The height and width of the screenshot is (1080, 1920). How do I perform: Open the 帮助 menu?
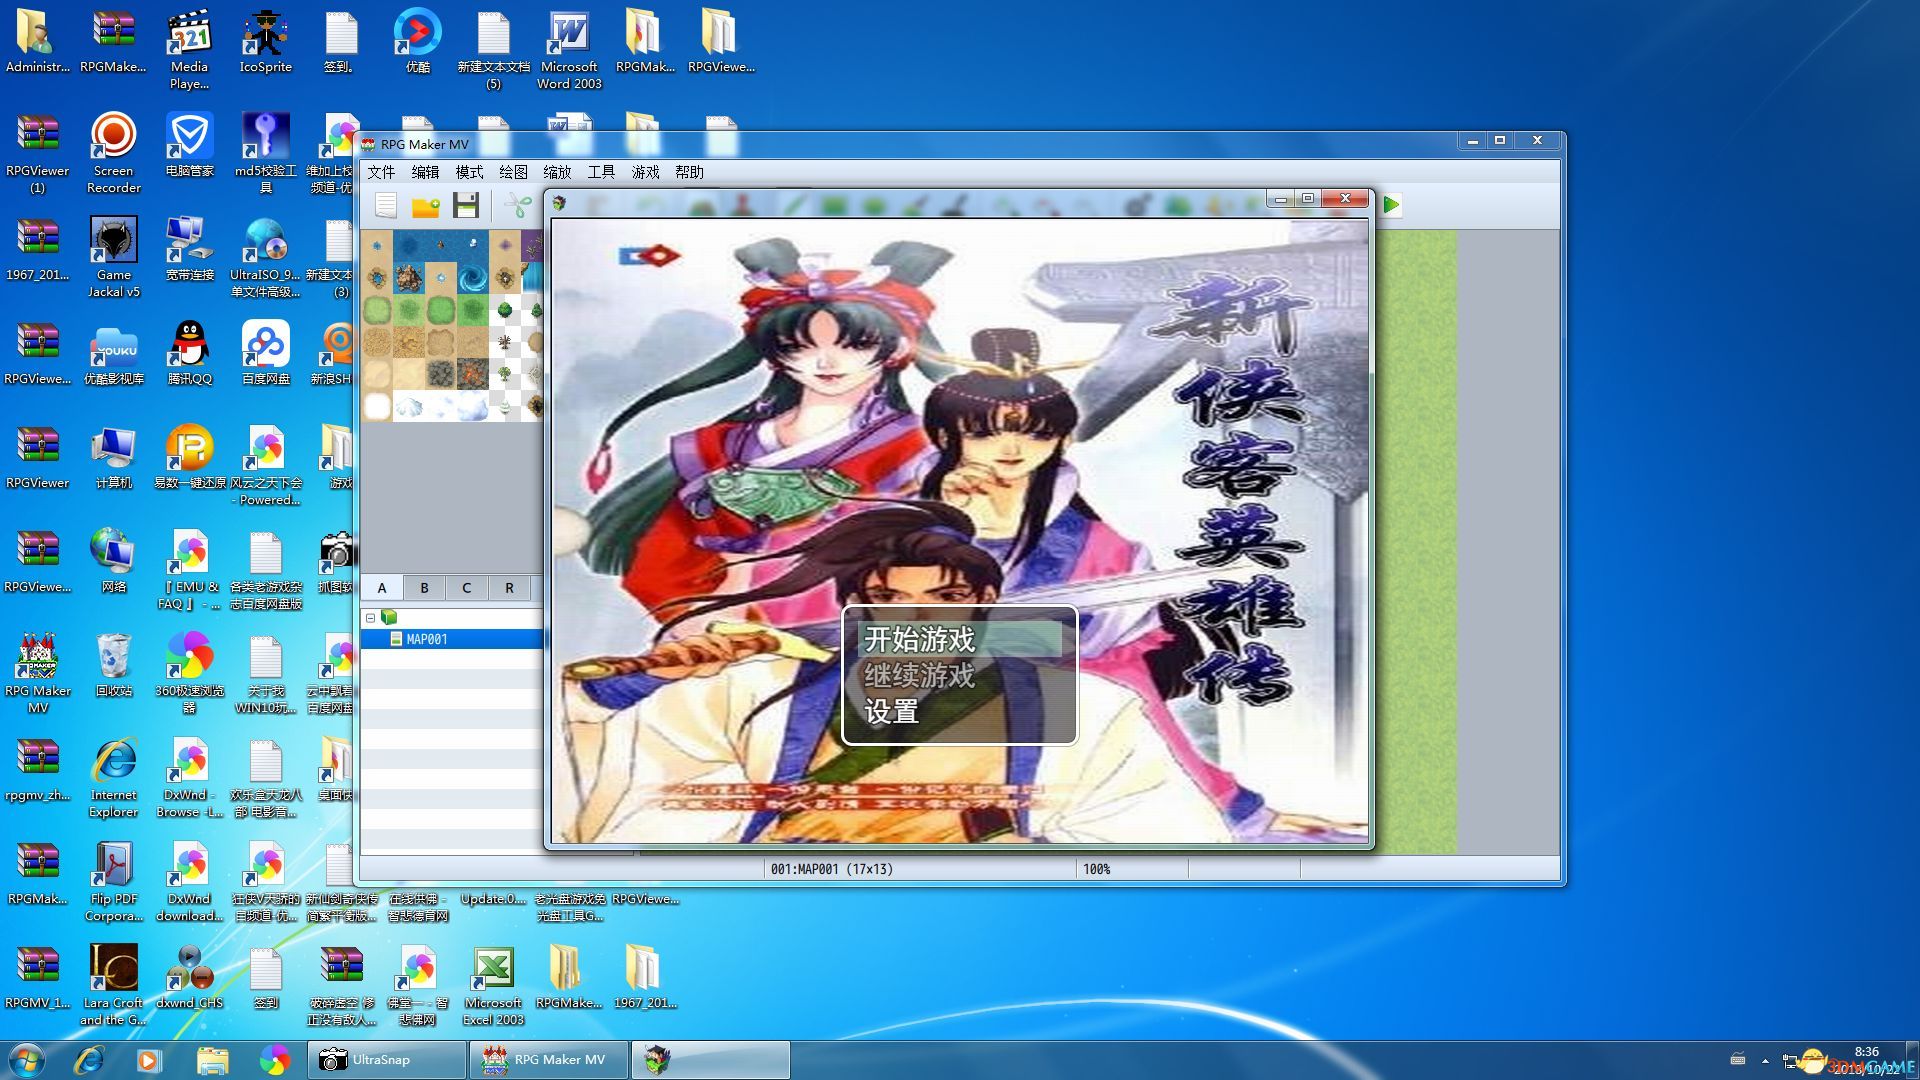coord(689,172)
